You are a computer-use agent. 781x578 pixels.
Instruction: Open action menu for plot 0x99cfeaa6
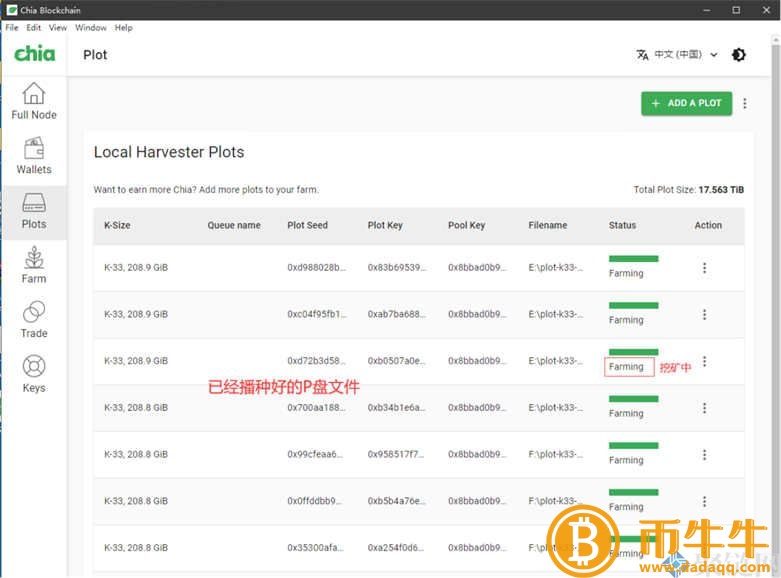click(x=704, y=454)
